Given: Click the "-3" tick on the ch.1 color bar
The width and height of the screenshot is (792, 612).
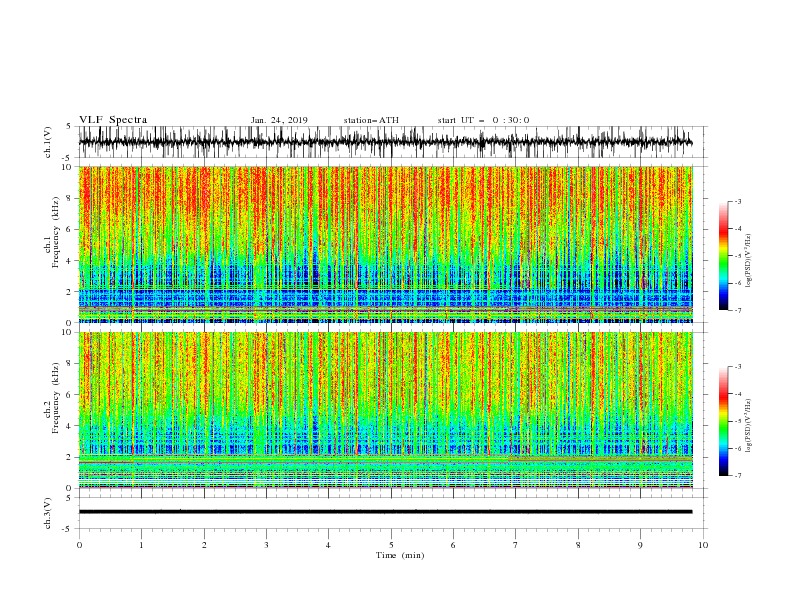Looking at the screenshot, I should [738, 201].
